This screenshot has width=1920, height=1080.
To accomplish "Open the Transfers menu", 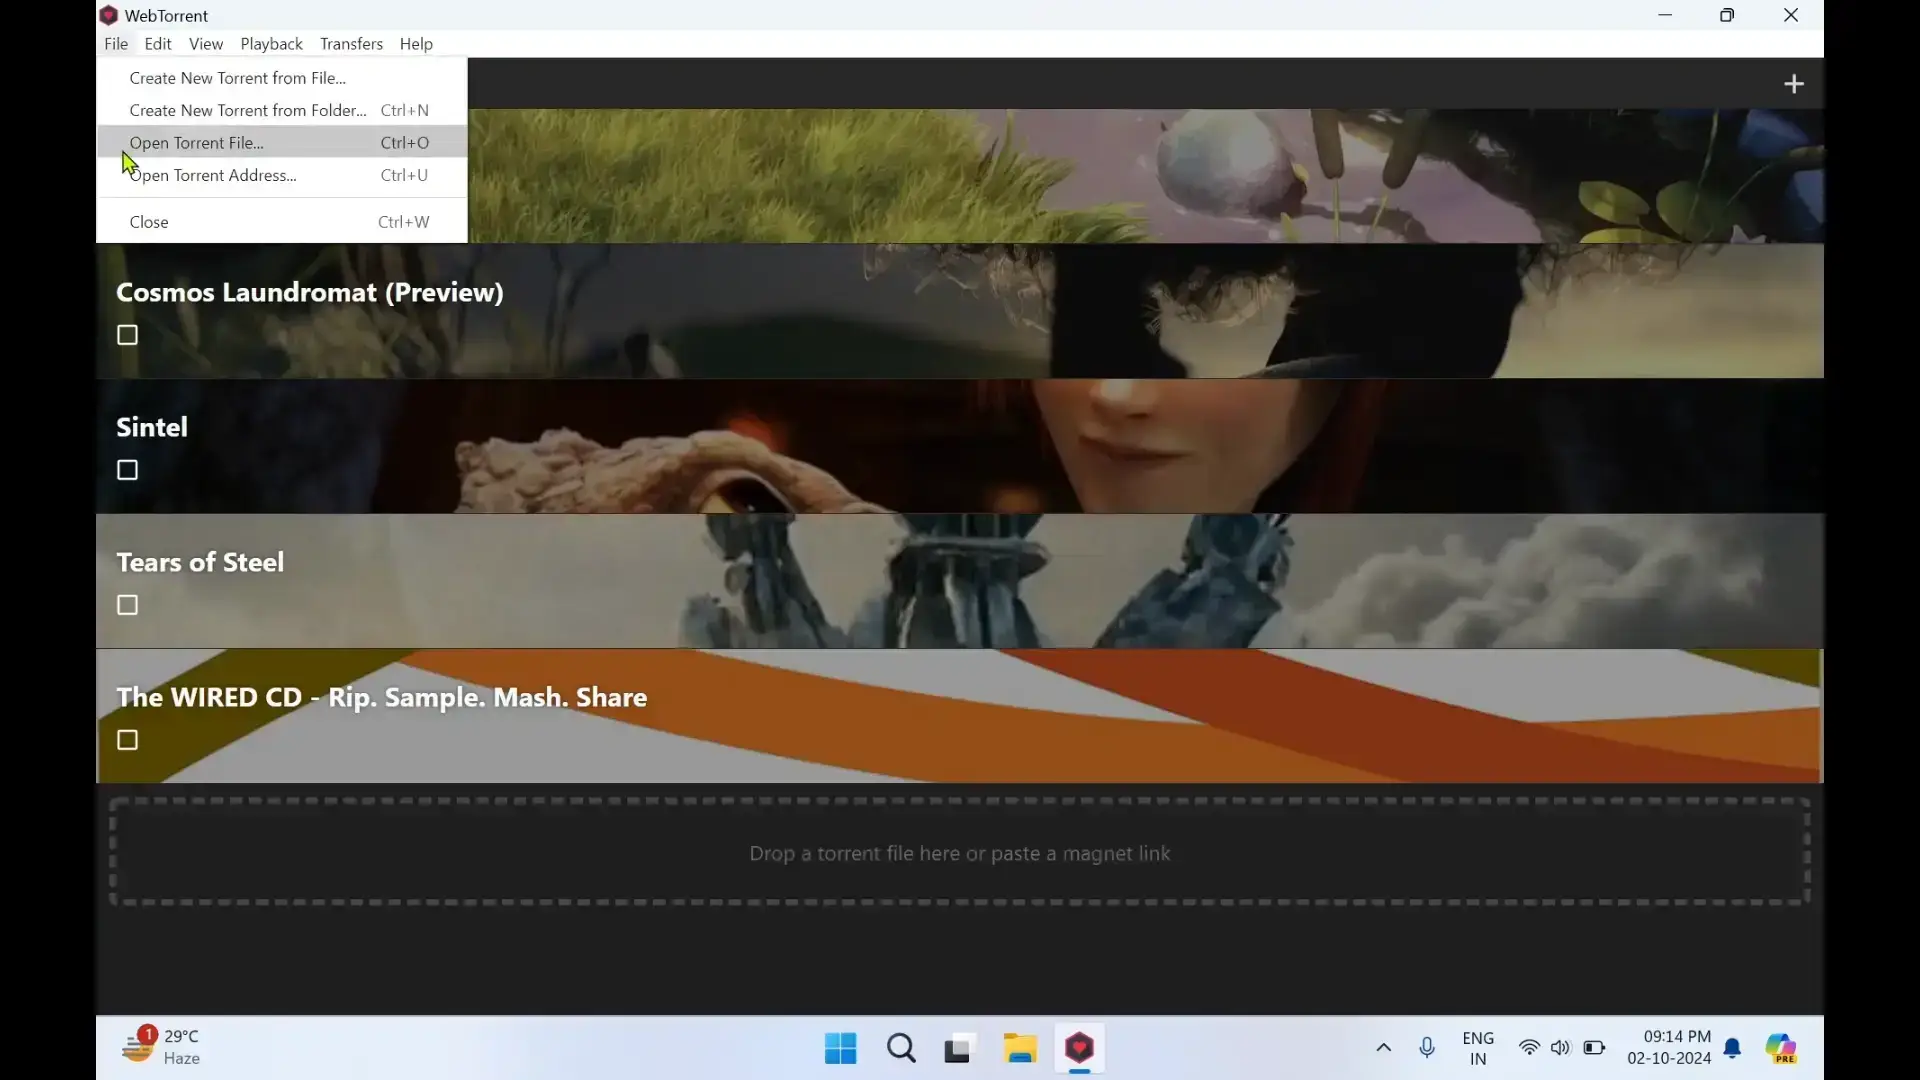I will [351, 44].
